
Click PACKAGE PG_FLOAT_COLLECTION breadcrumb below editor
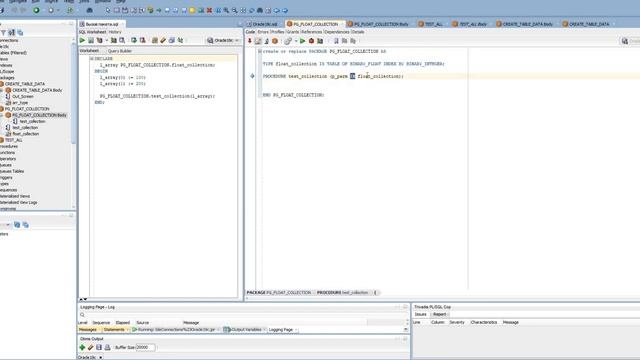[x=279, y=293]
